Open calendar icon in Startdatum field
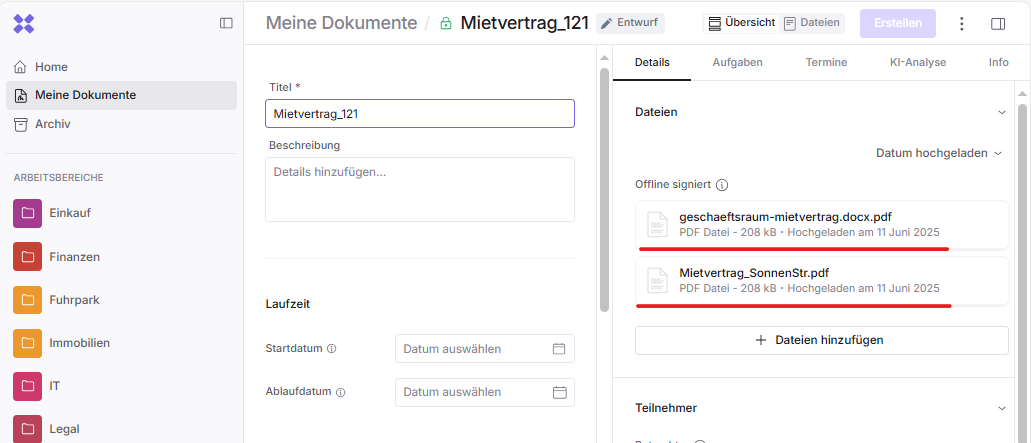 [559, 349]
